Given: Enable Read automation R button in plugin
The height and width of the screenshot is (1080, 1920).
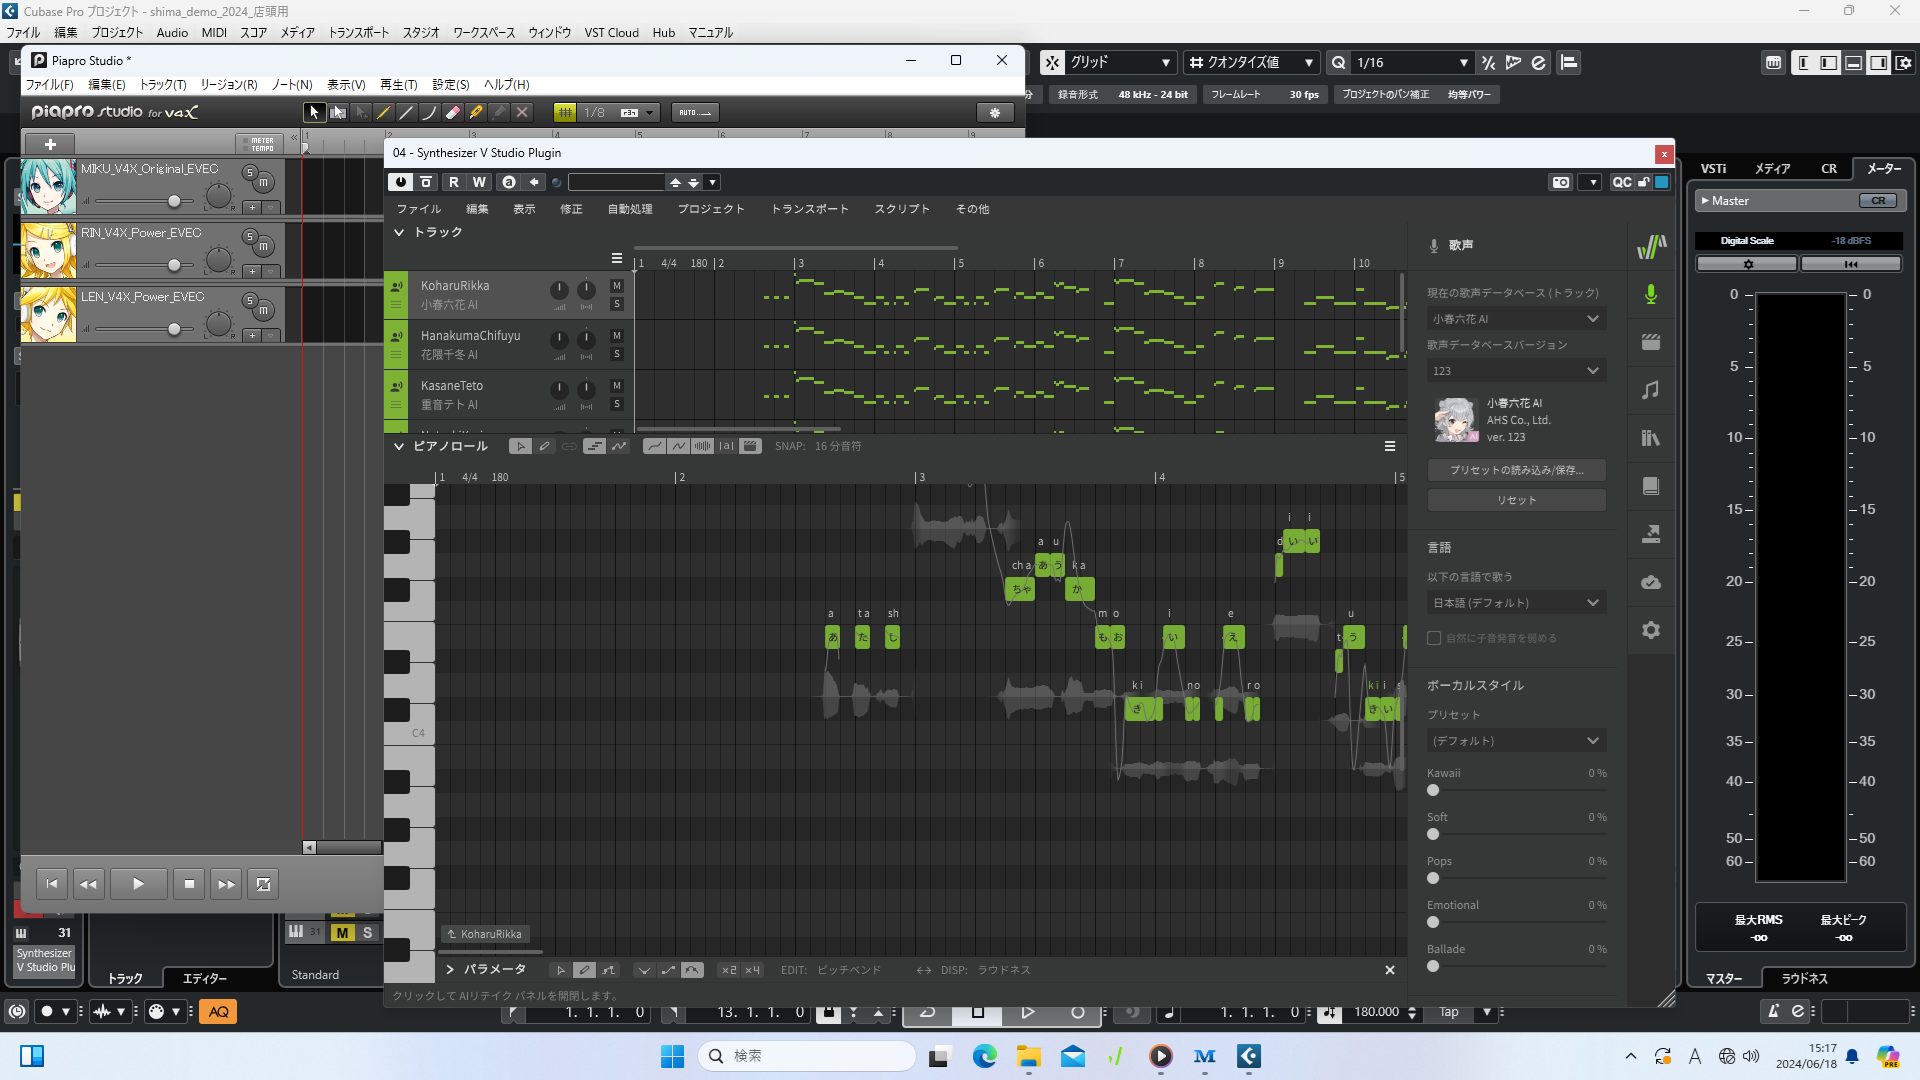Looking at the screenshot, I should [454, 182].
